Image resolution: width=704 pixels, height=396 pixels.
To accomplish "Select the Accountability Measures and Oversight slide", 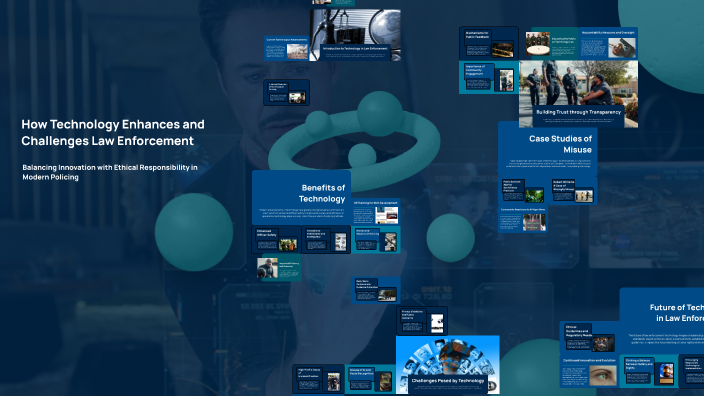I will click(608, 44).
